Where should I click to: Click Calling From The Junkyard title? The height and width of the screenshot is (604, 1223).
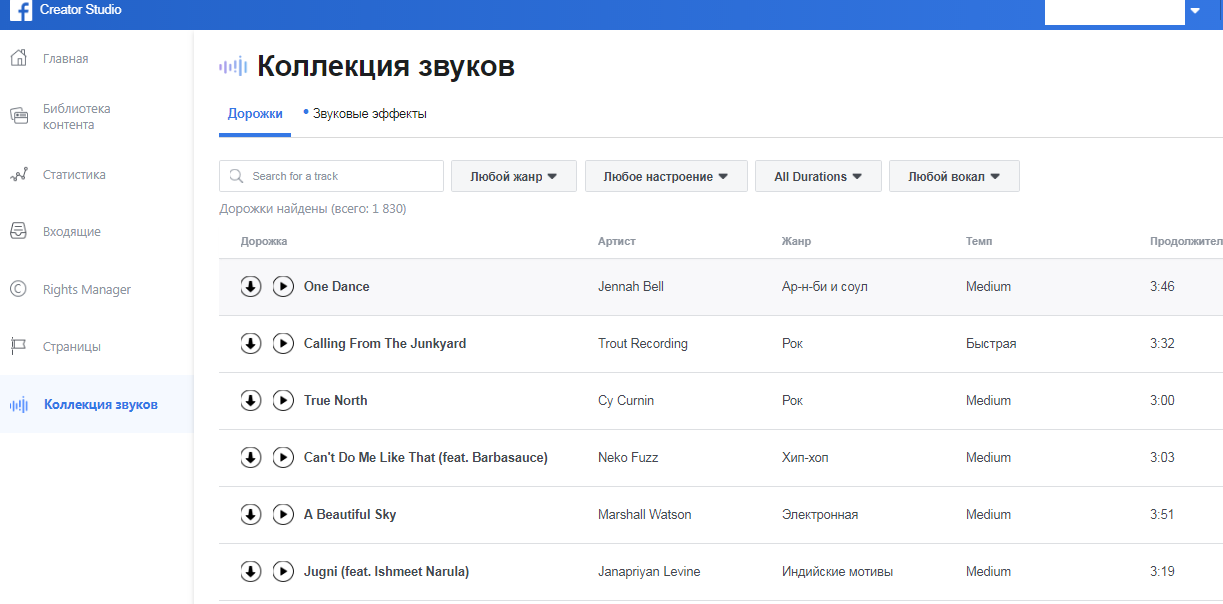(x=385, y=343)
